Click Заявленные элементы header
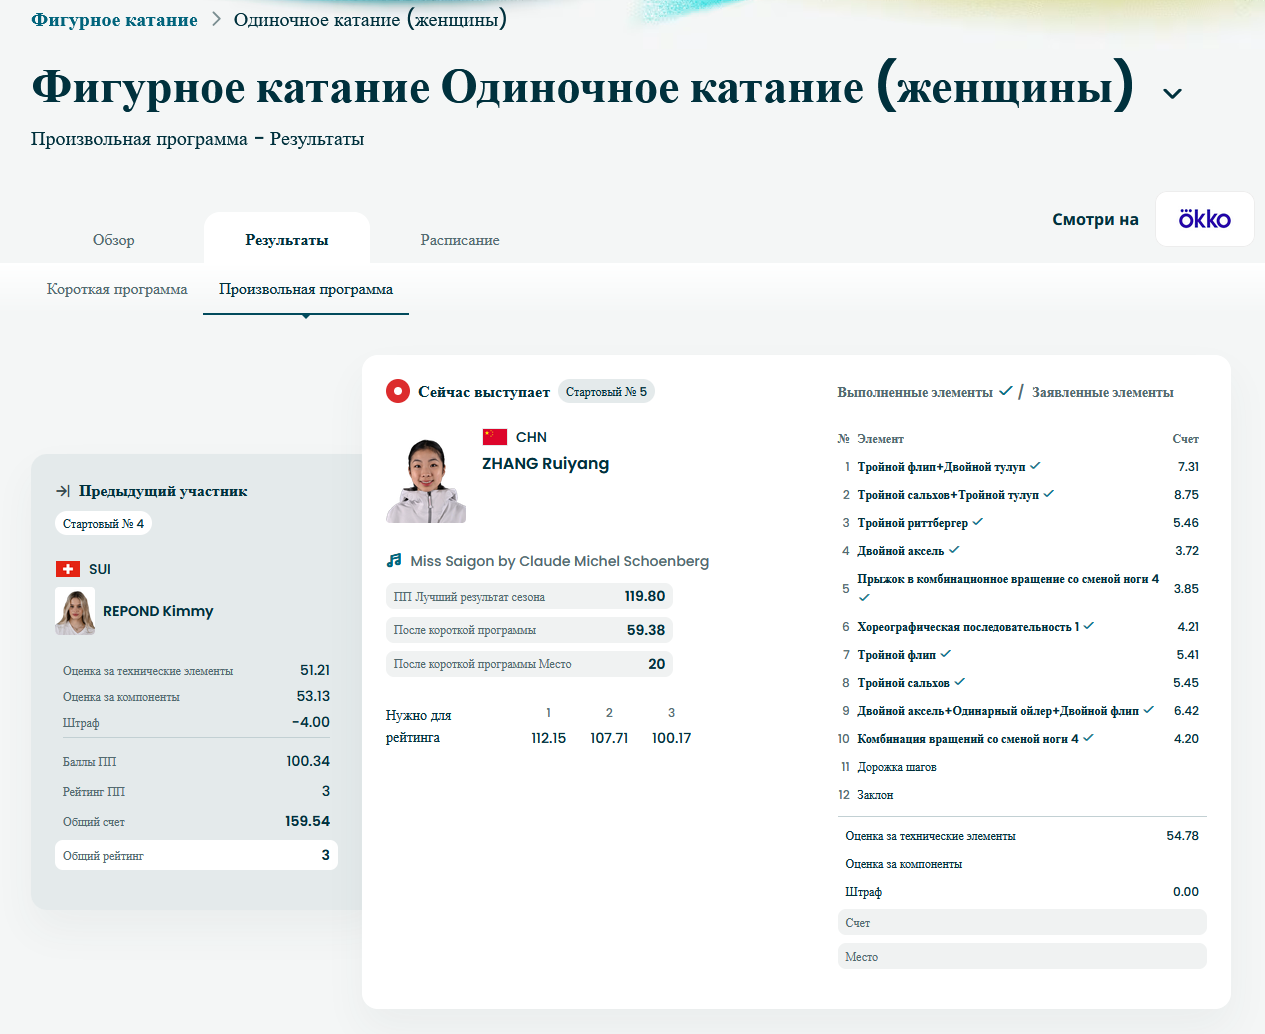The image size is (1265, 1034). 1103,392
